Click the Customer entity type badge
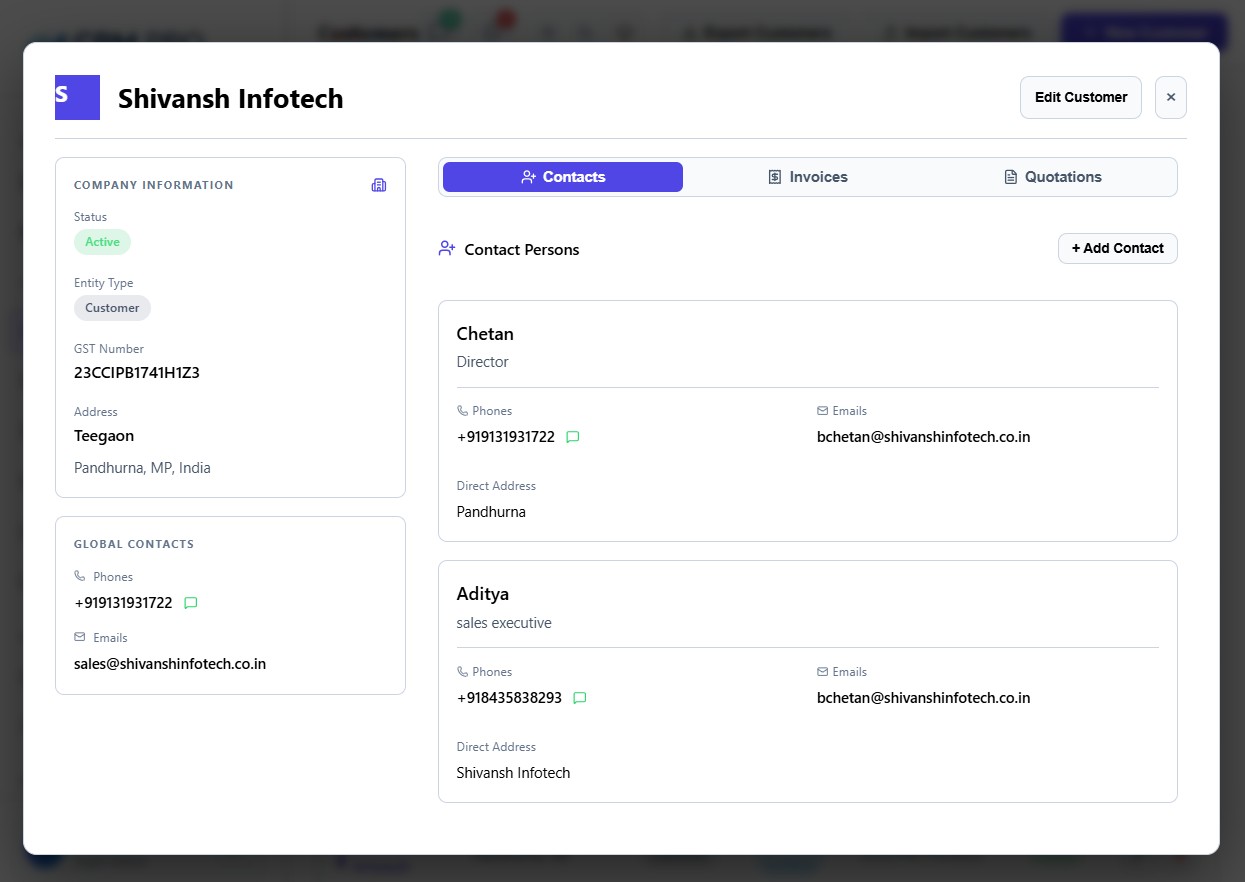This screenshot has width=1245, height=882. coord(112,308)
